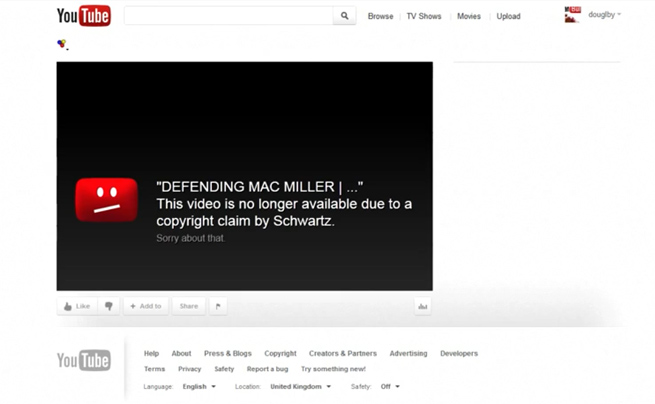Click the YouTube logo in the header
The height and width of the screenshot is (404, 655).
pyautogui.click(x=84, y=16)
